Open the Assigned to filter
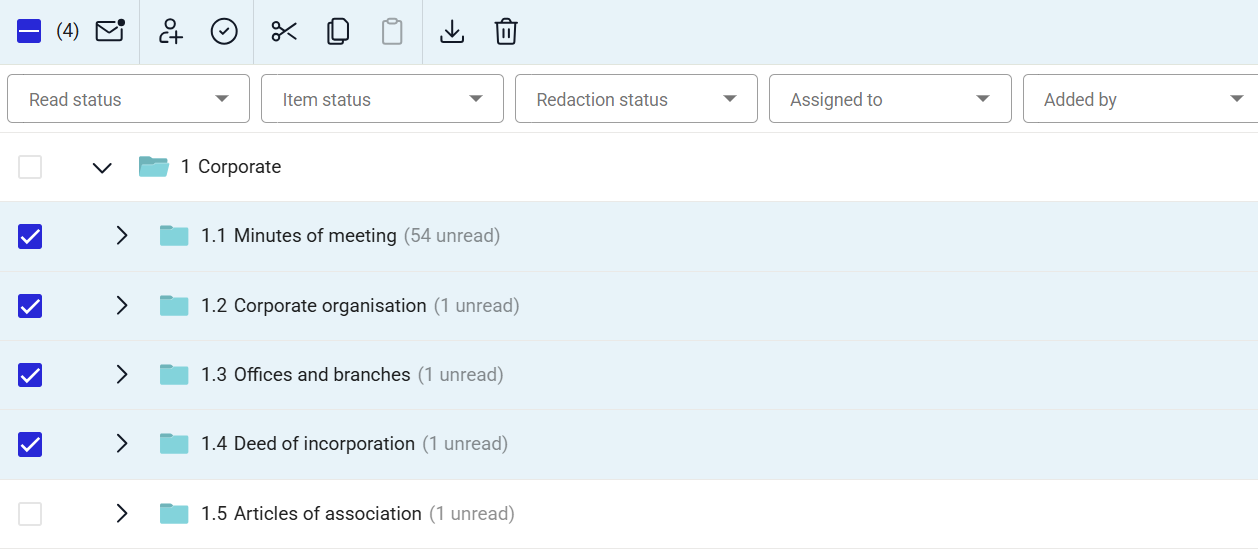 [x=890, y=99]
